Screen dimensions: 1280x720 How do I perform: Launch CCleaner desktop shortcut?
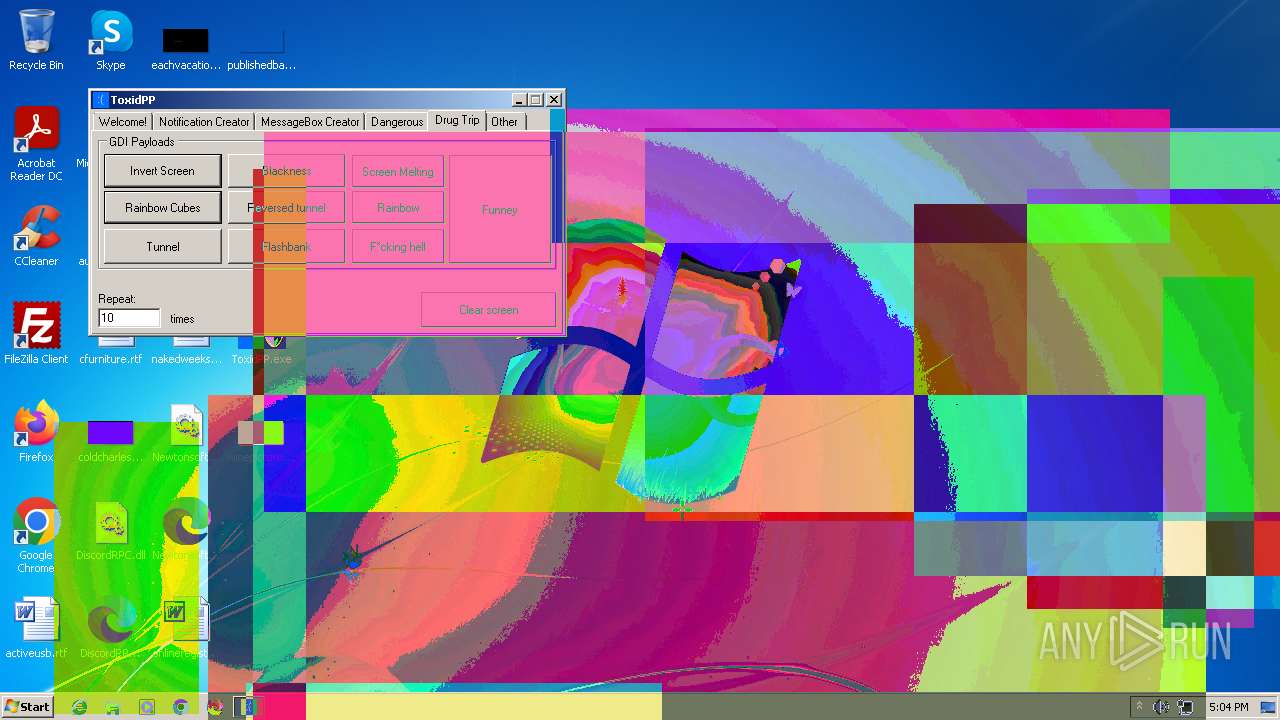click(36, 236)
